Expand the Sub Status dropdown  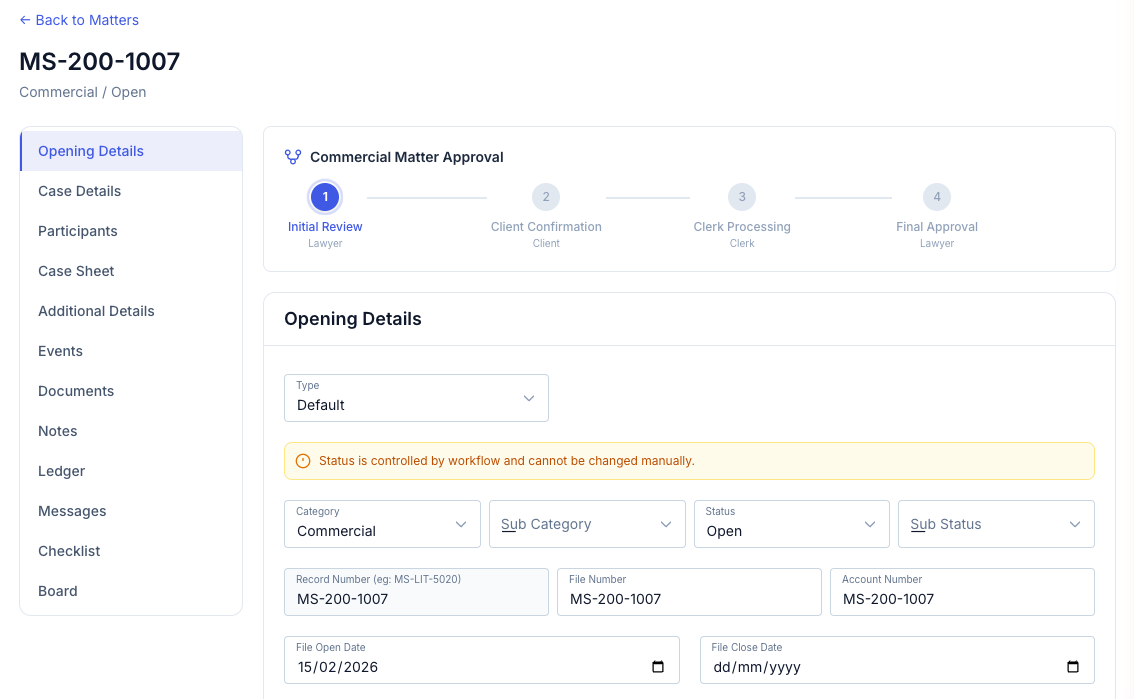(x=996, y=524)
